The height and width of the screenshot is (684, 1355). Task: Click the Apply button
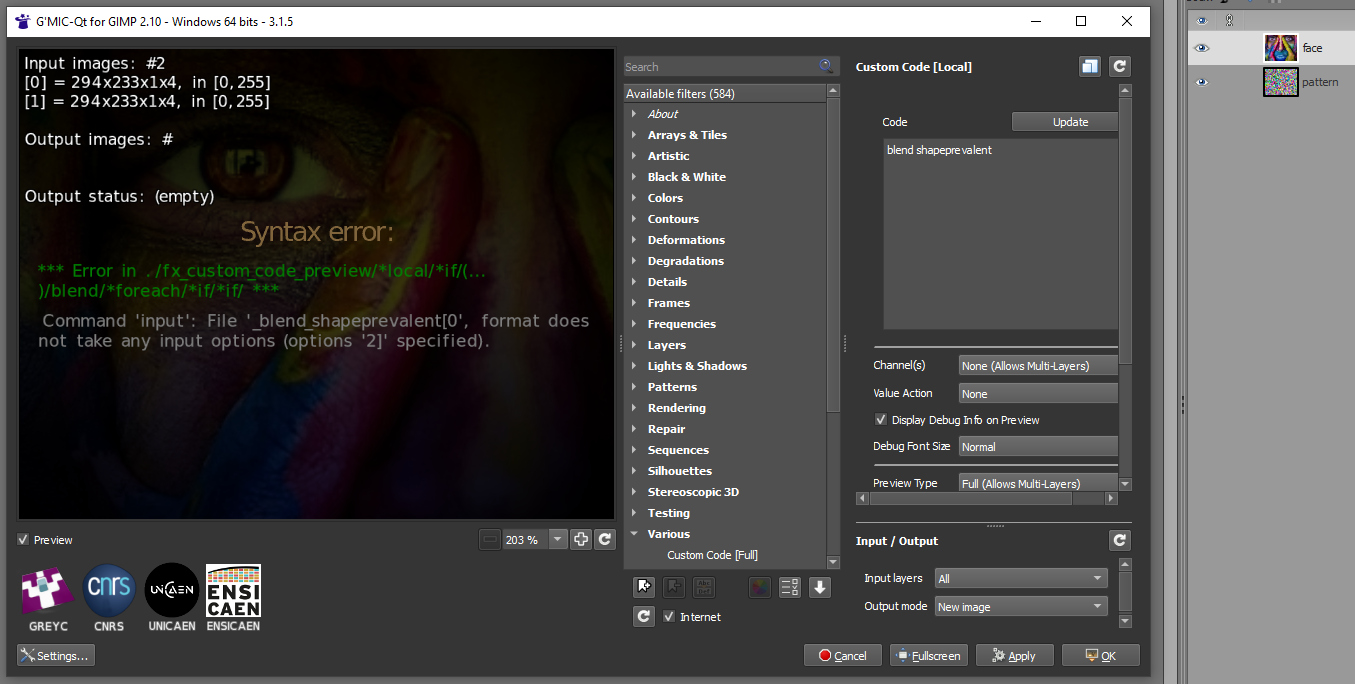(1014, 656)
